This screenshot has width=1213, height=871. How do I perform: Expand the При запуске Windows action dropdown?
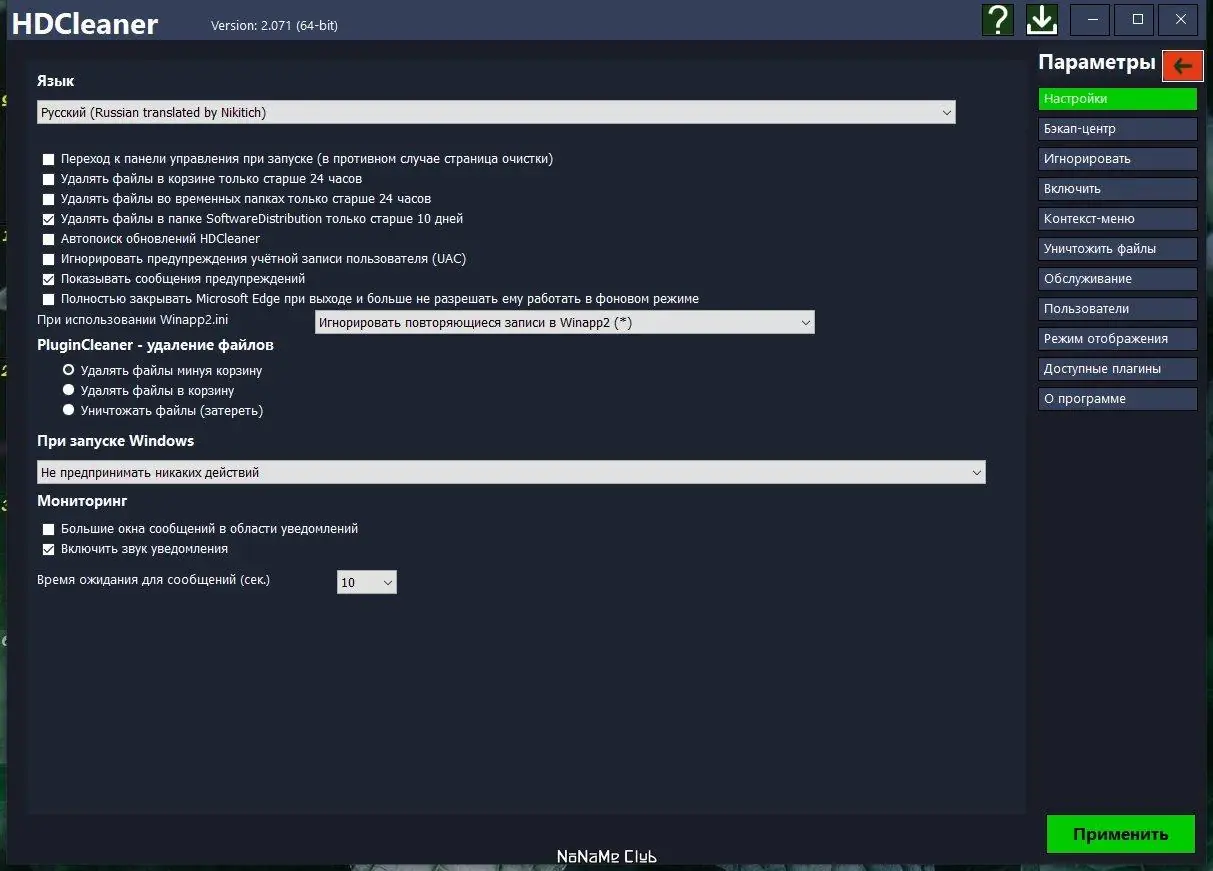coord(511,472)
